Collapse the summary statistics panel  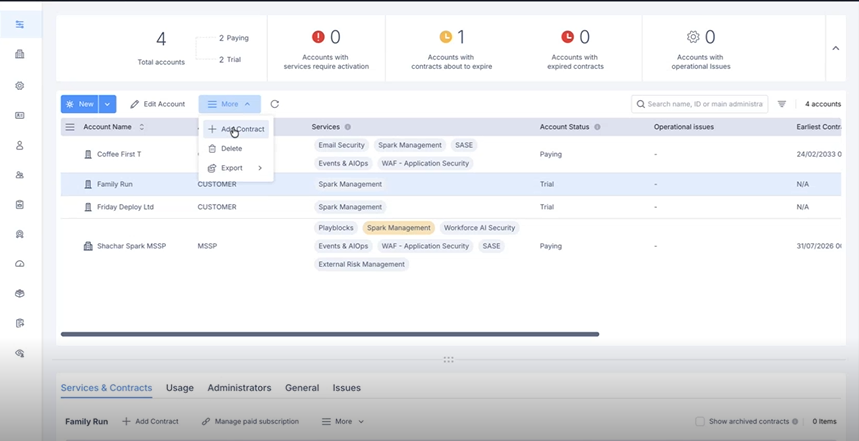(835, 48)
